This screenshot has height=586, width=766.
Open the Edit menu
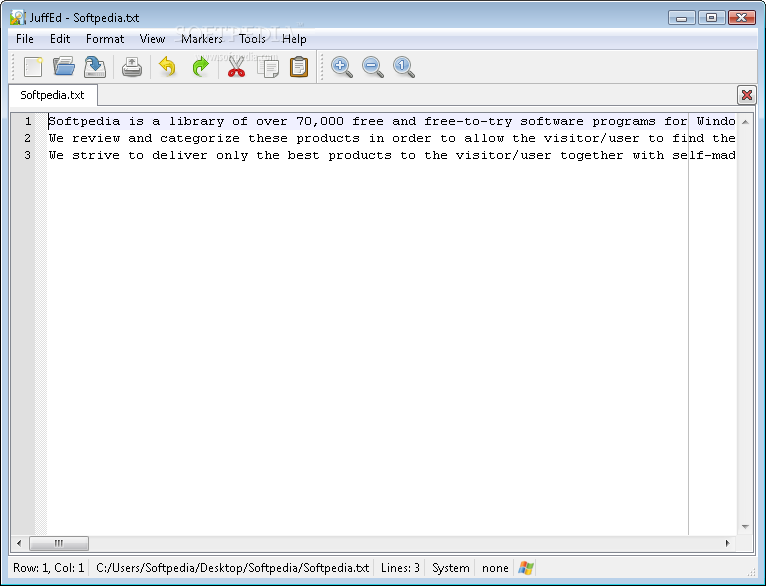point(60,39)
